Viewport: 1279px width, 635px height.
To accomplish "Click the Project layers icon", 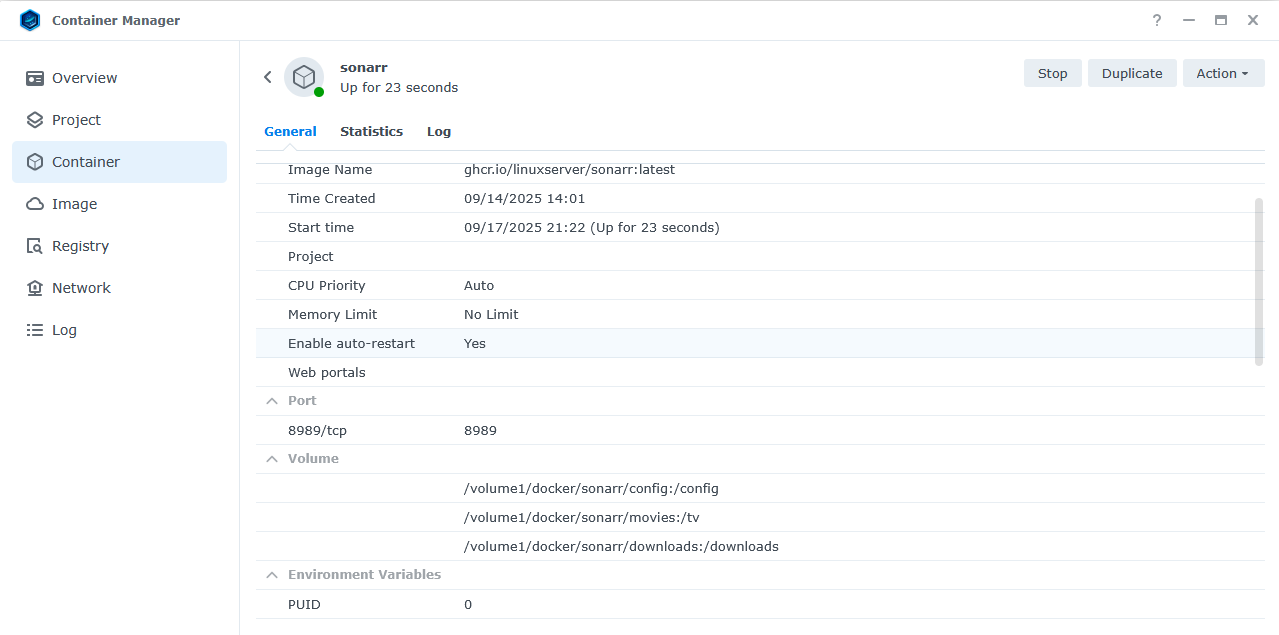I will [x=35, y=120].
